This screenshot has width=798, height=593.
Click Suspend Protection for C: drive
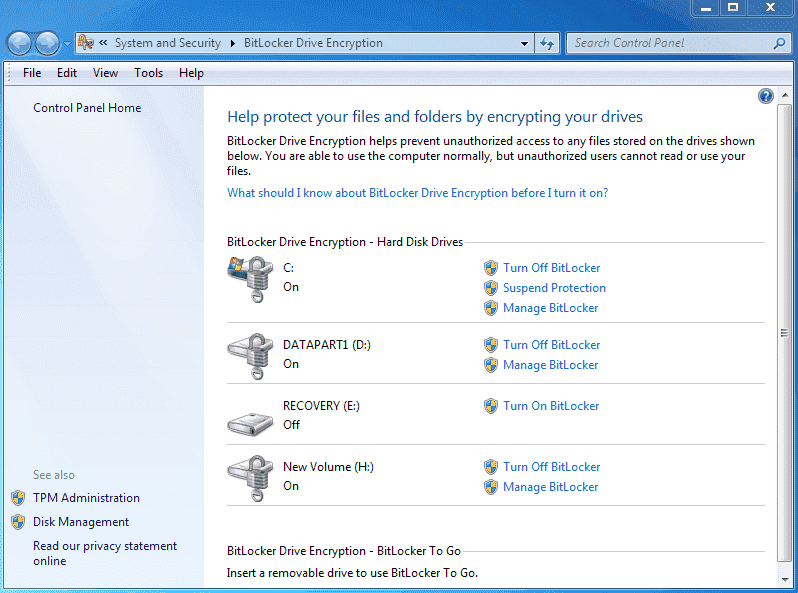[x=554, y=288]
